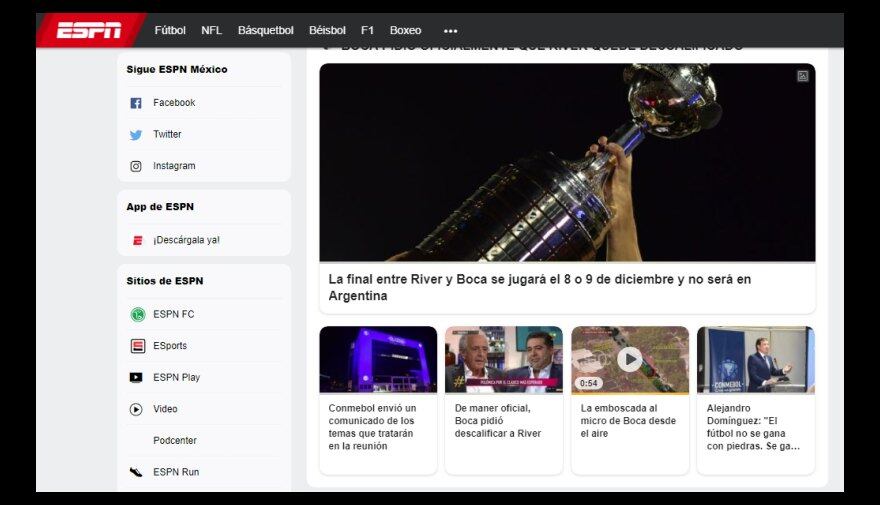Click the 'App de ESPN' heading
The width and height of the screenshot is (880, 505).
[160, 206]
